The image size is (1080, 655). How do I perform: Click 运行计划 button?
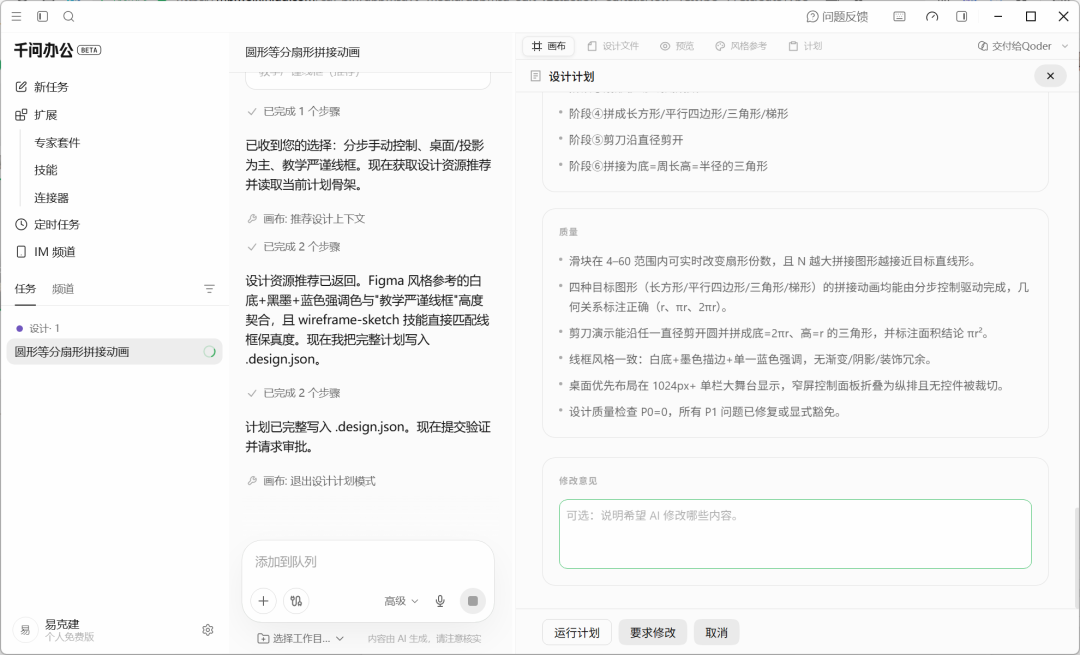point(577,632)
